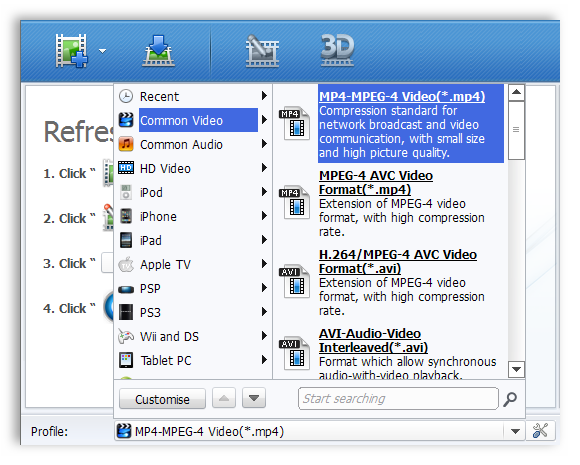Click the format list scrollbar thumb
Screen dimensions: 580x465
[x=517, y=130]
